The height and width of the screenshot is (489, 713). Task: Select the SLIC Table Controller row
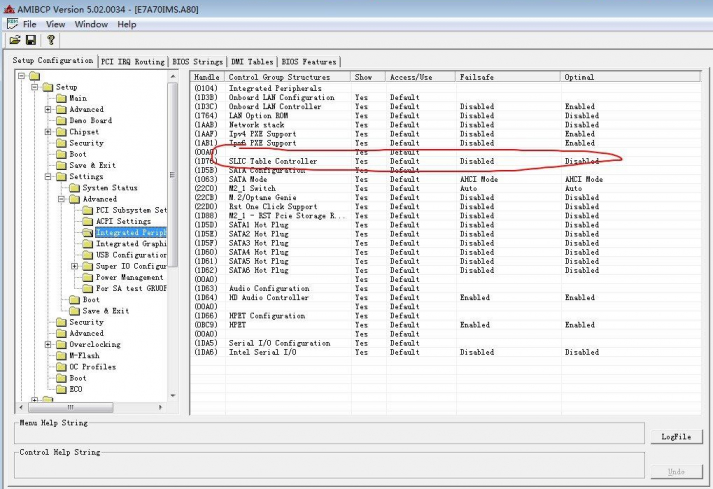click(x=446, y=161)
